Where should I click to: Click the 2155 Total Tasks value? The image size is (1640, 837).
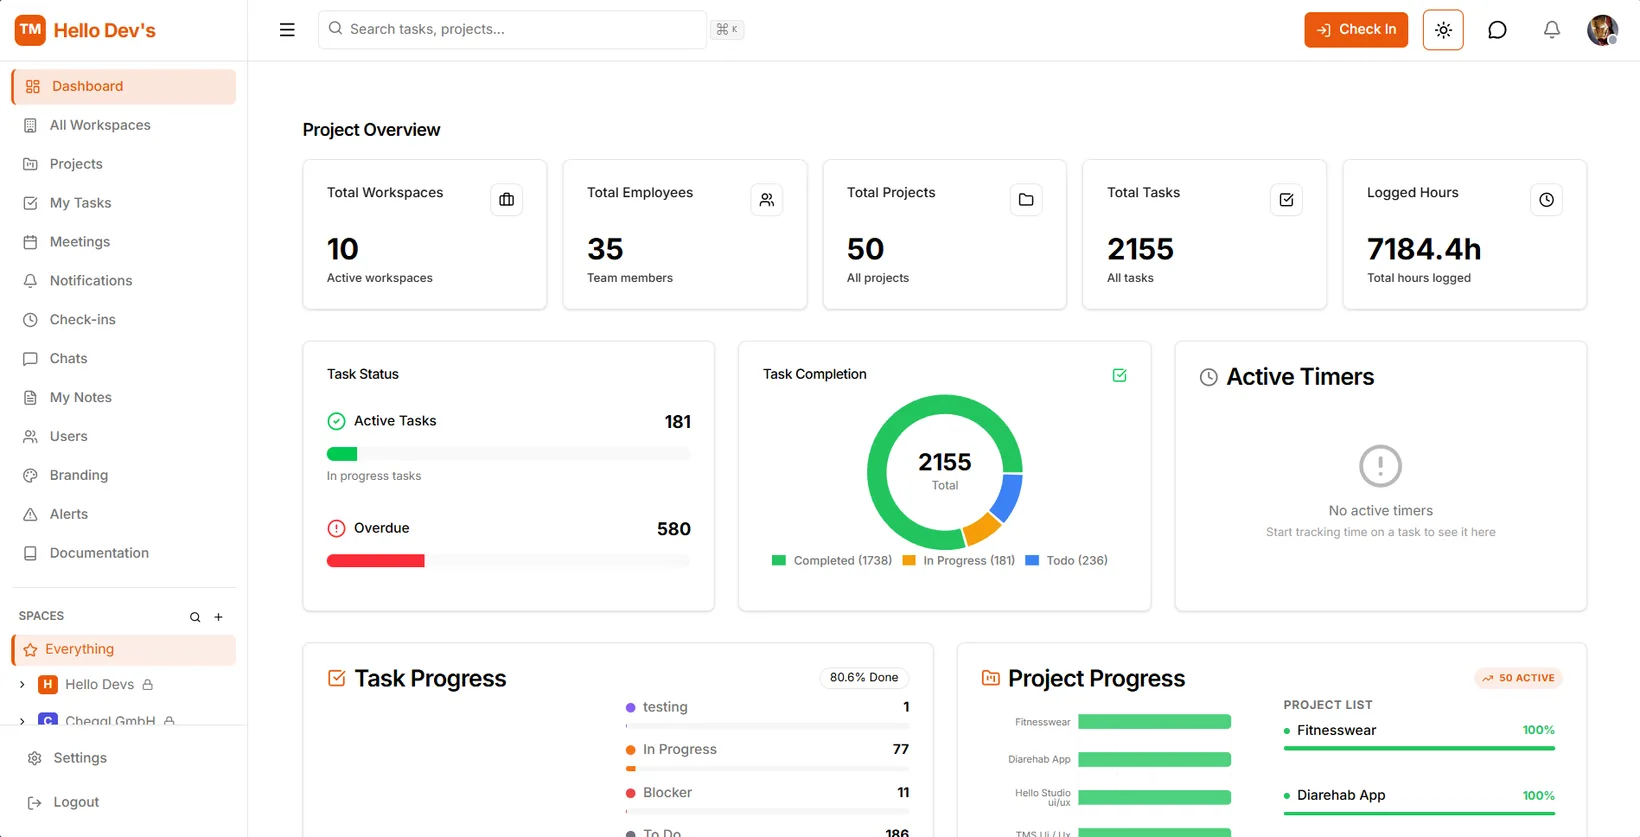(1140, 249)
